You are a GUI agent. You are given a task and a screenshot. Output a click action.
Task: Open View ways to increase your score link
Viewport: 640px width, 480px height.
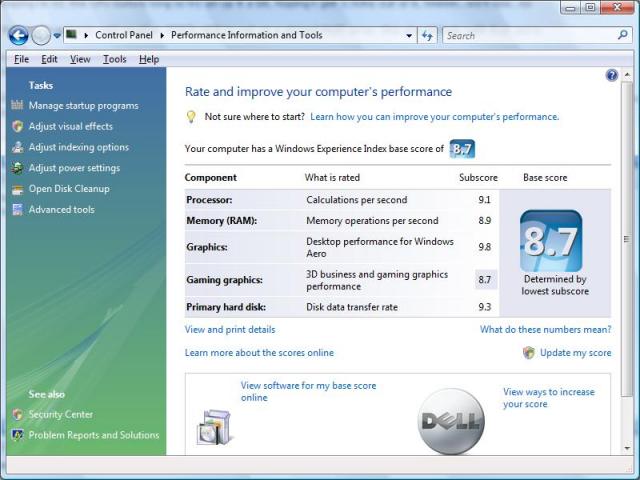pos(549,398)
